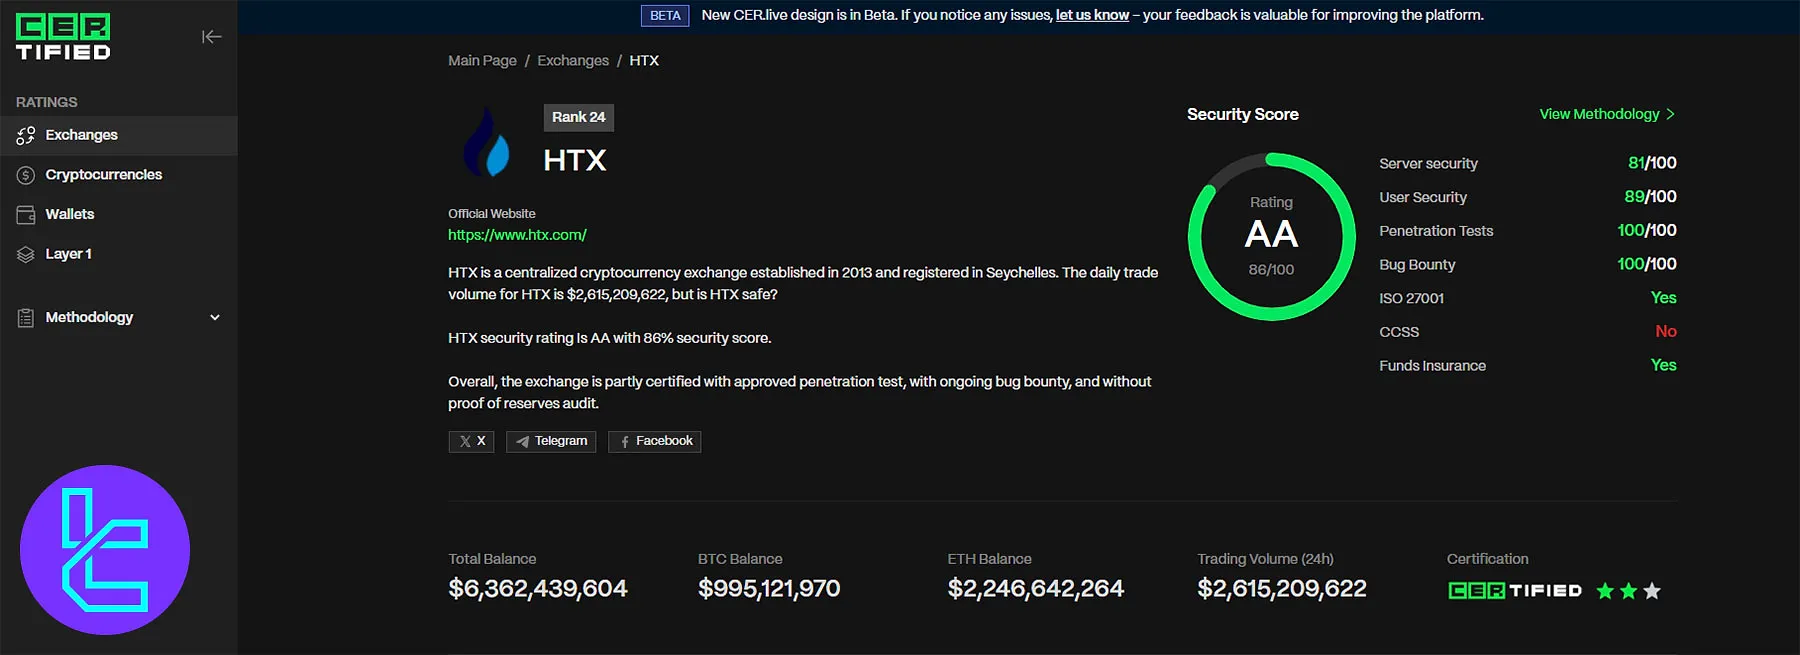Open the Methodology menu item
This screenshot has height=655, width=1800.
click(119, 318)
